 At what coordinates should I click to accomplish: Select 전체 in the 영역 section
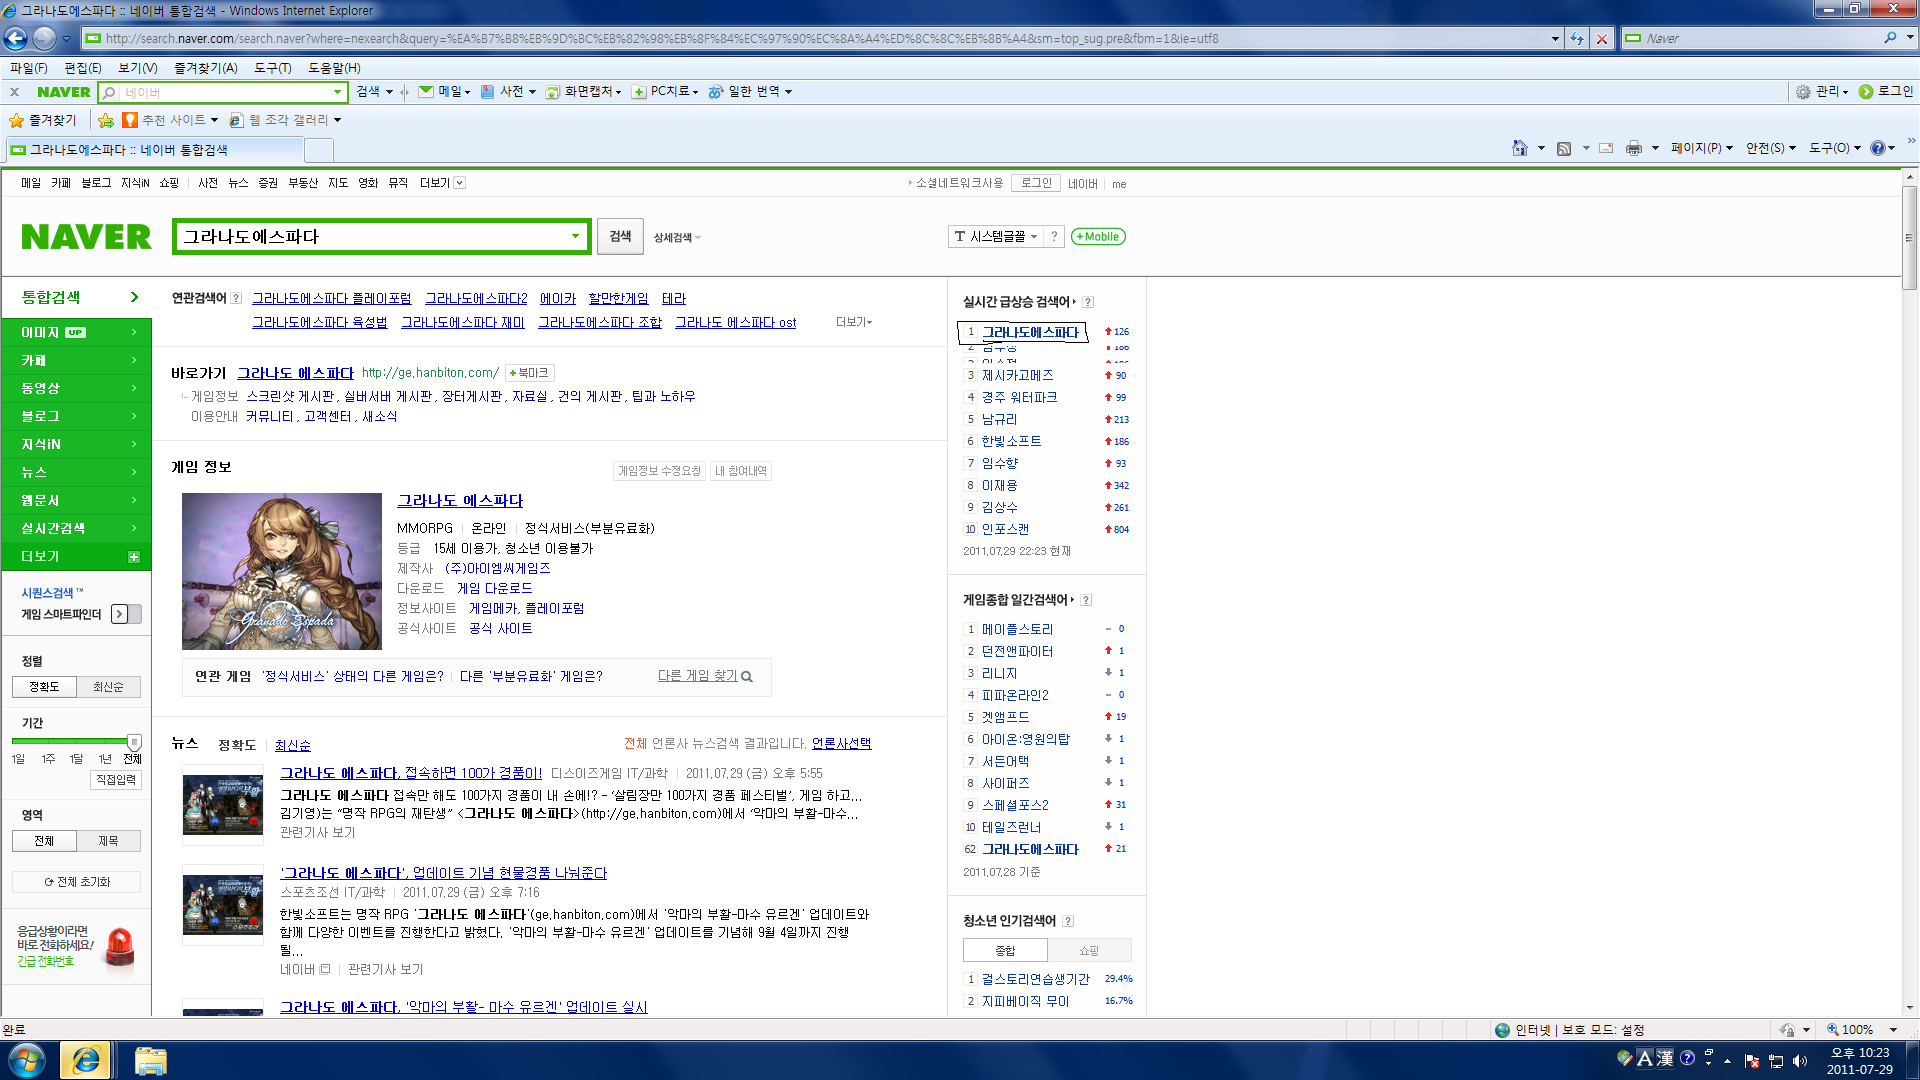tap(44, 841)
